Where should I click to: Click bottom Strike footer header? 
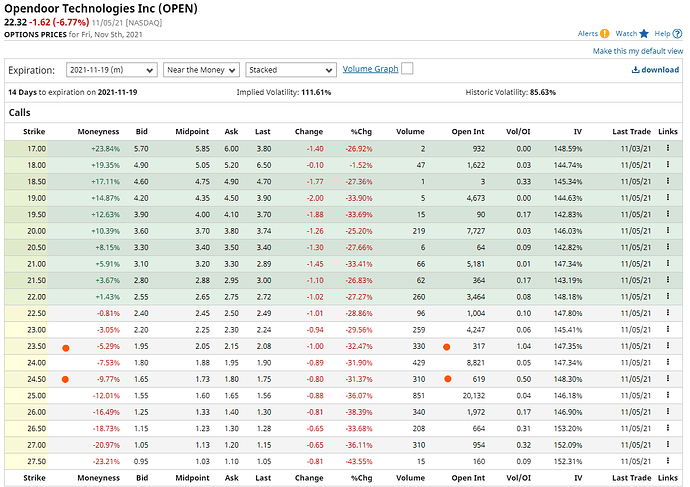pos(34,478)
